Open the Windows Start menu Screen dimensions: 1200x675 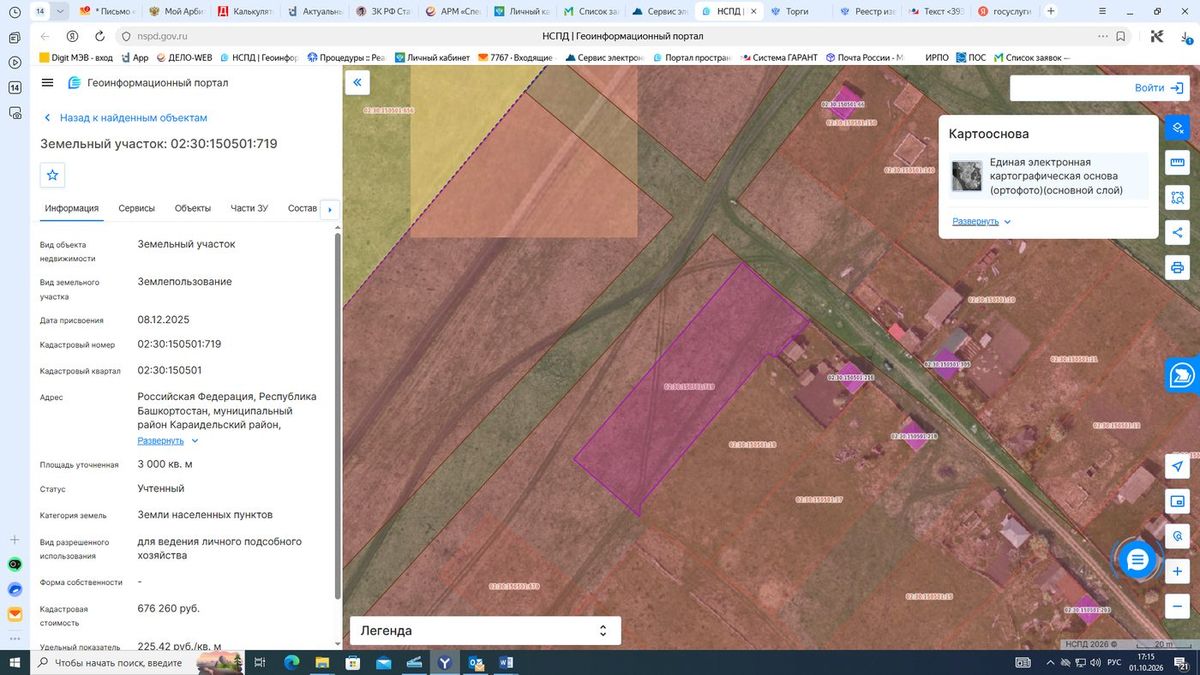pos(14,662)
